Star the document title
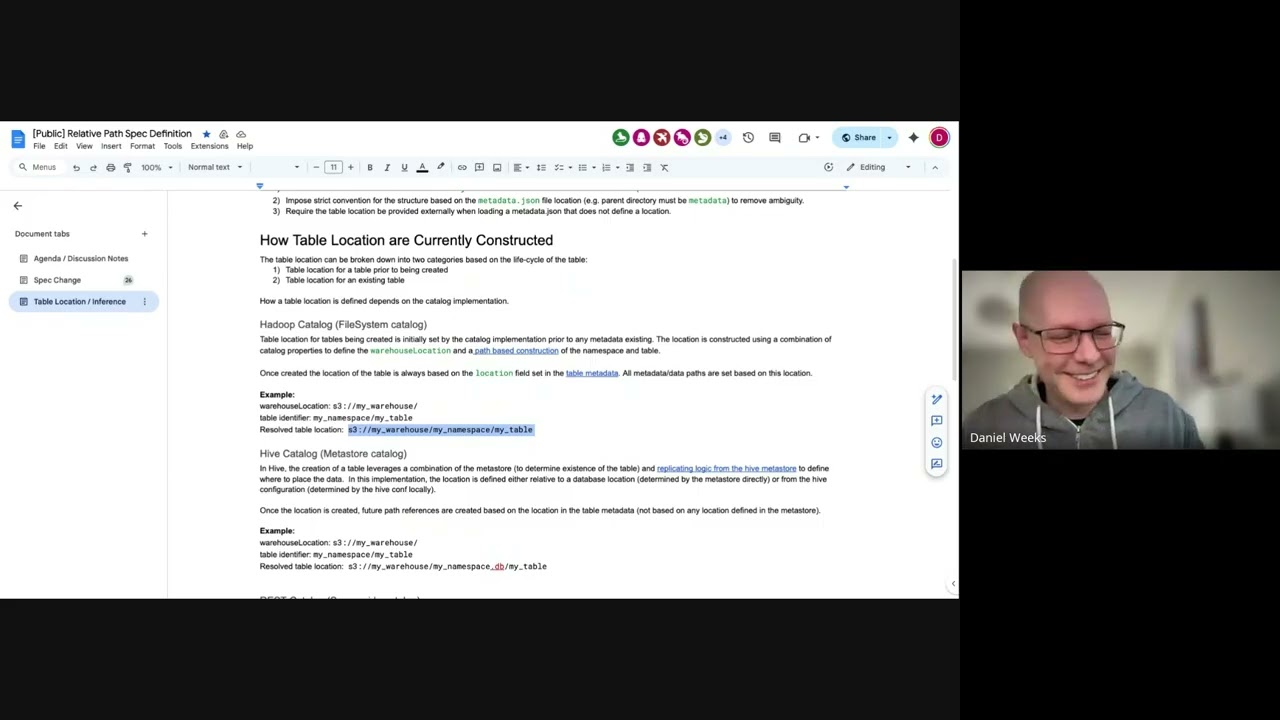 (x=206, y=134)
